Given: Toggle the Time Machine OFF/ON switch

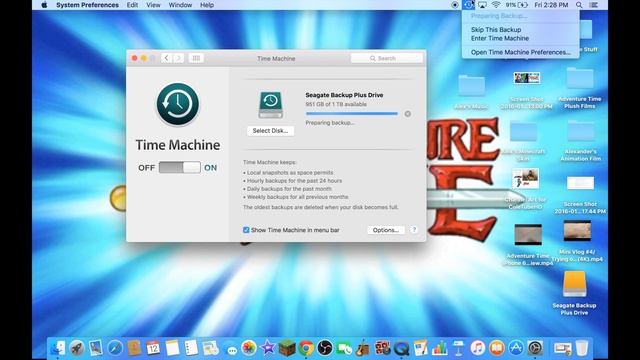Looking at the screenshot, I should pyautogui.click(x=180, y=167).
